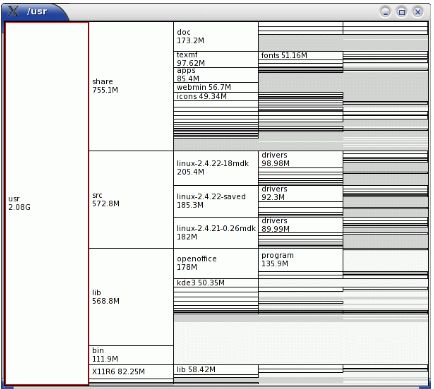Click the X window icon in title bar
434x389 pixels.
pos(13,11)
